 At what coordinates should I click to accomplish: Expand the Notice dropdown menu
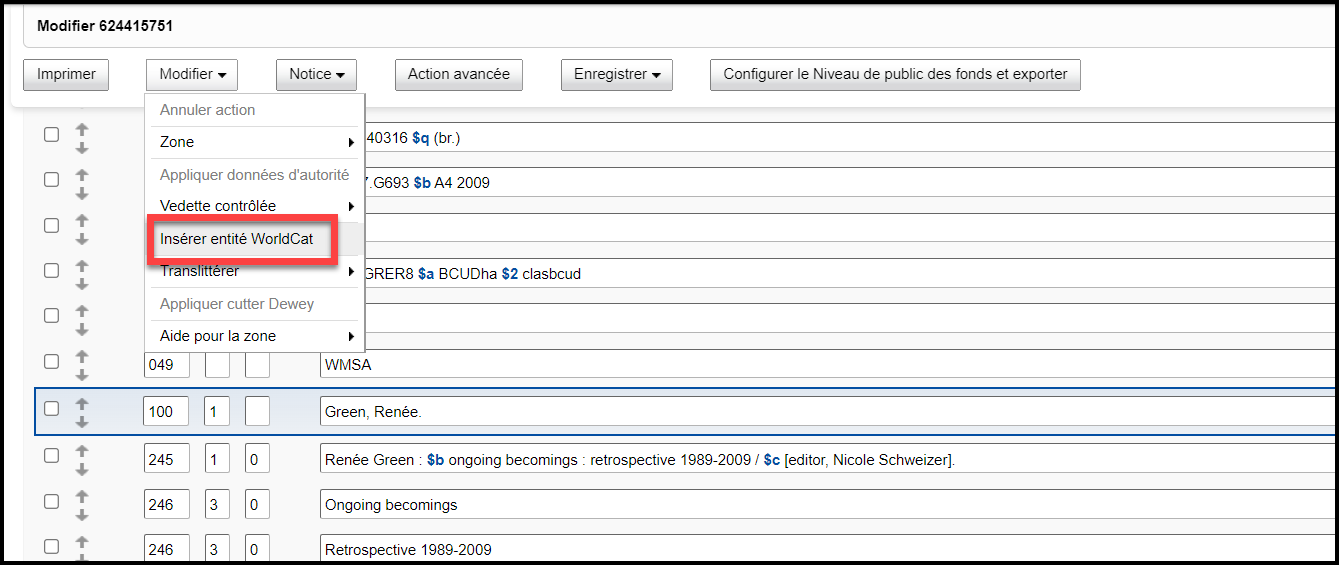[x=316, y=74]
